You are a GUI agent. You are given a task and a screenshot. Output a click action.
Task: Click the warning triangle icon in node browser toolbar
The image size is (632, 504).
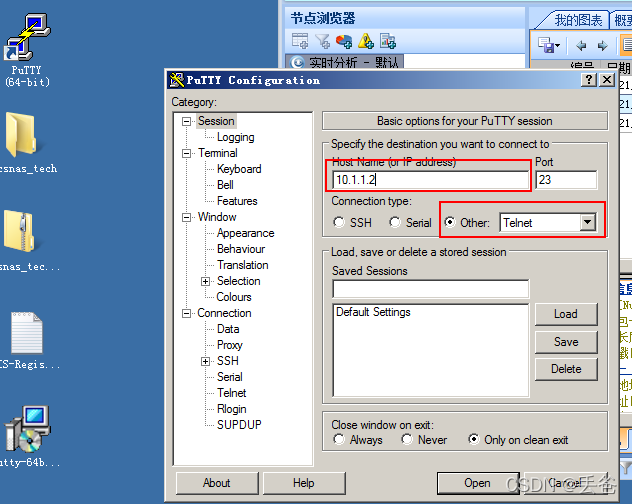366,41
